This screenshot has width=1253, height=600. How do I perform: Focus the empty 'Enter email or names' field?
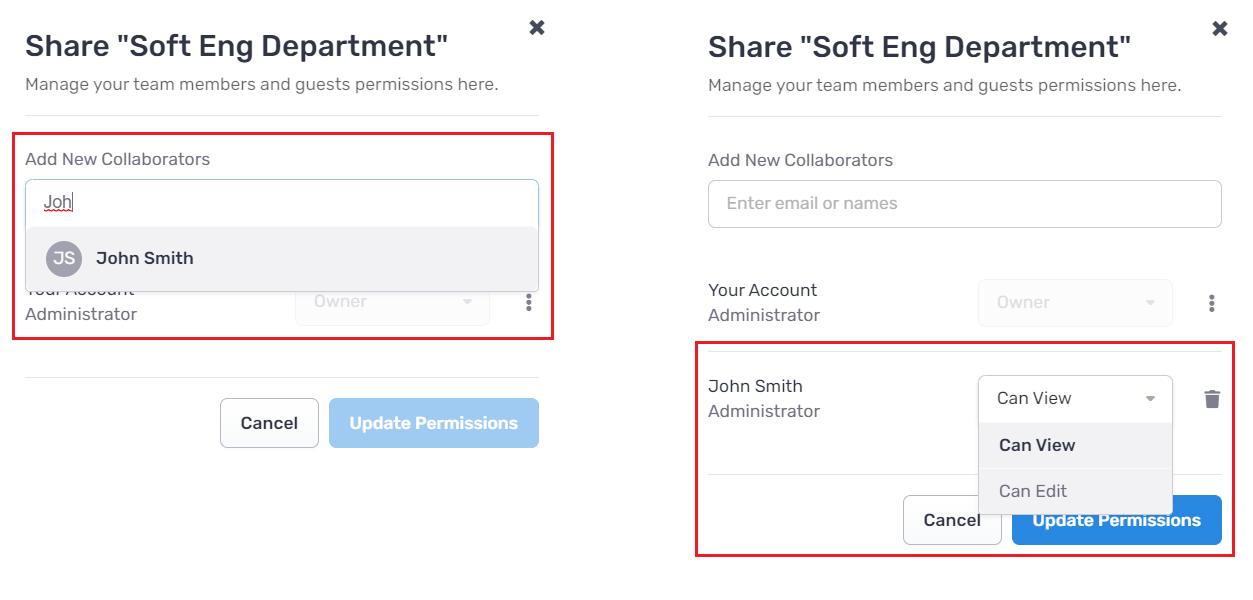tap(965, 204)
